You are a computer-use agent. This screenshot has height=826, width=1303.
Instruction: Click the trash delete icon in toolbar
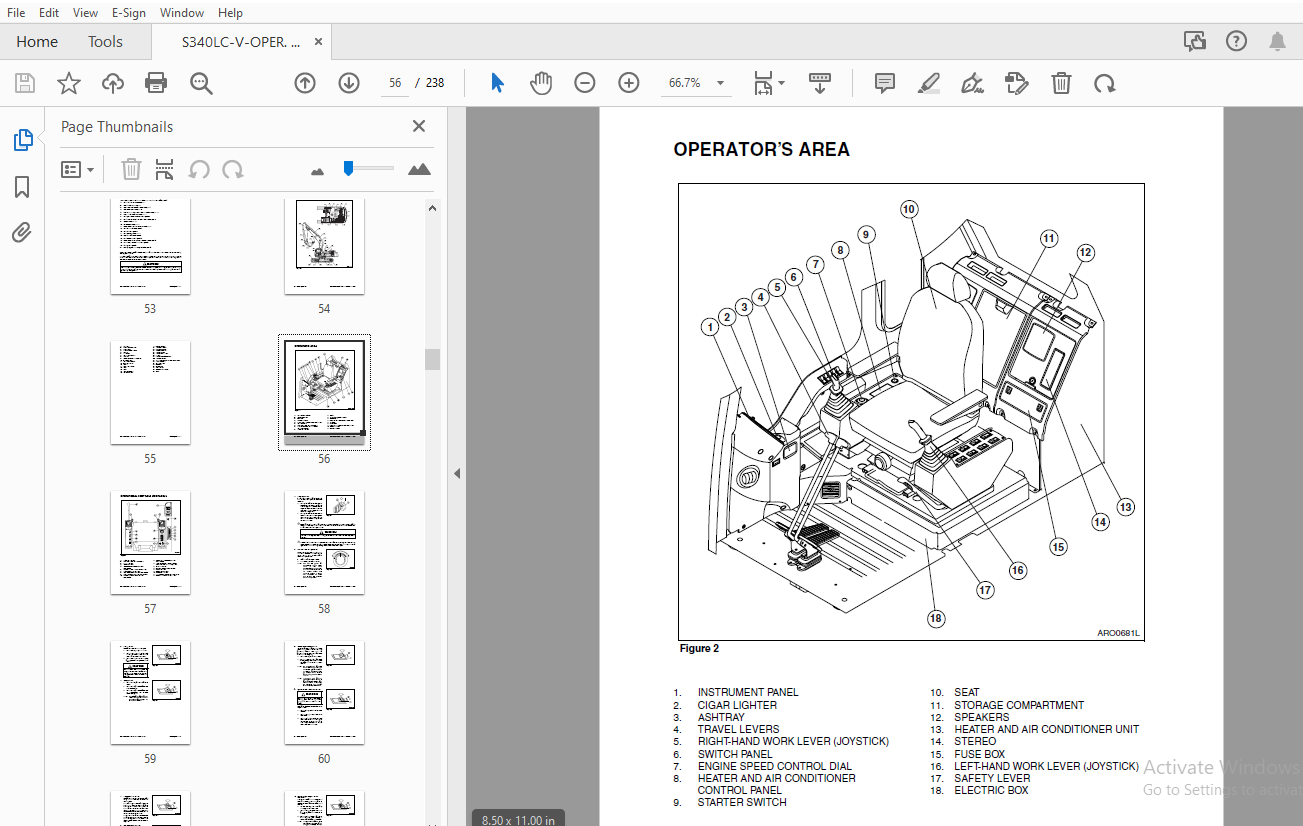(1061, 83)
